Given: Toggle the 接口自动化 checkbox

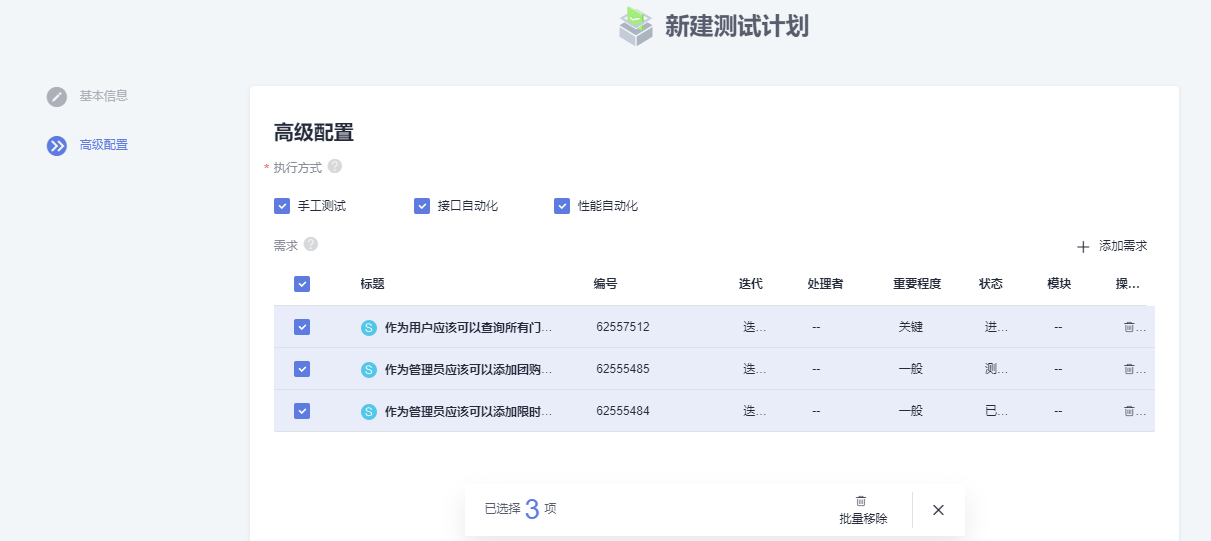Looking at the screenshot, I should click(x=422, y=206).
